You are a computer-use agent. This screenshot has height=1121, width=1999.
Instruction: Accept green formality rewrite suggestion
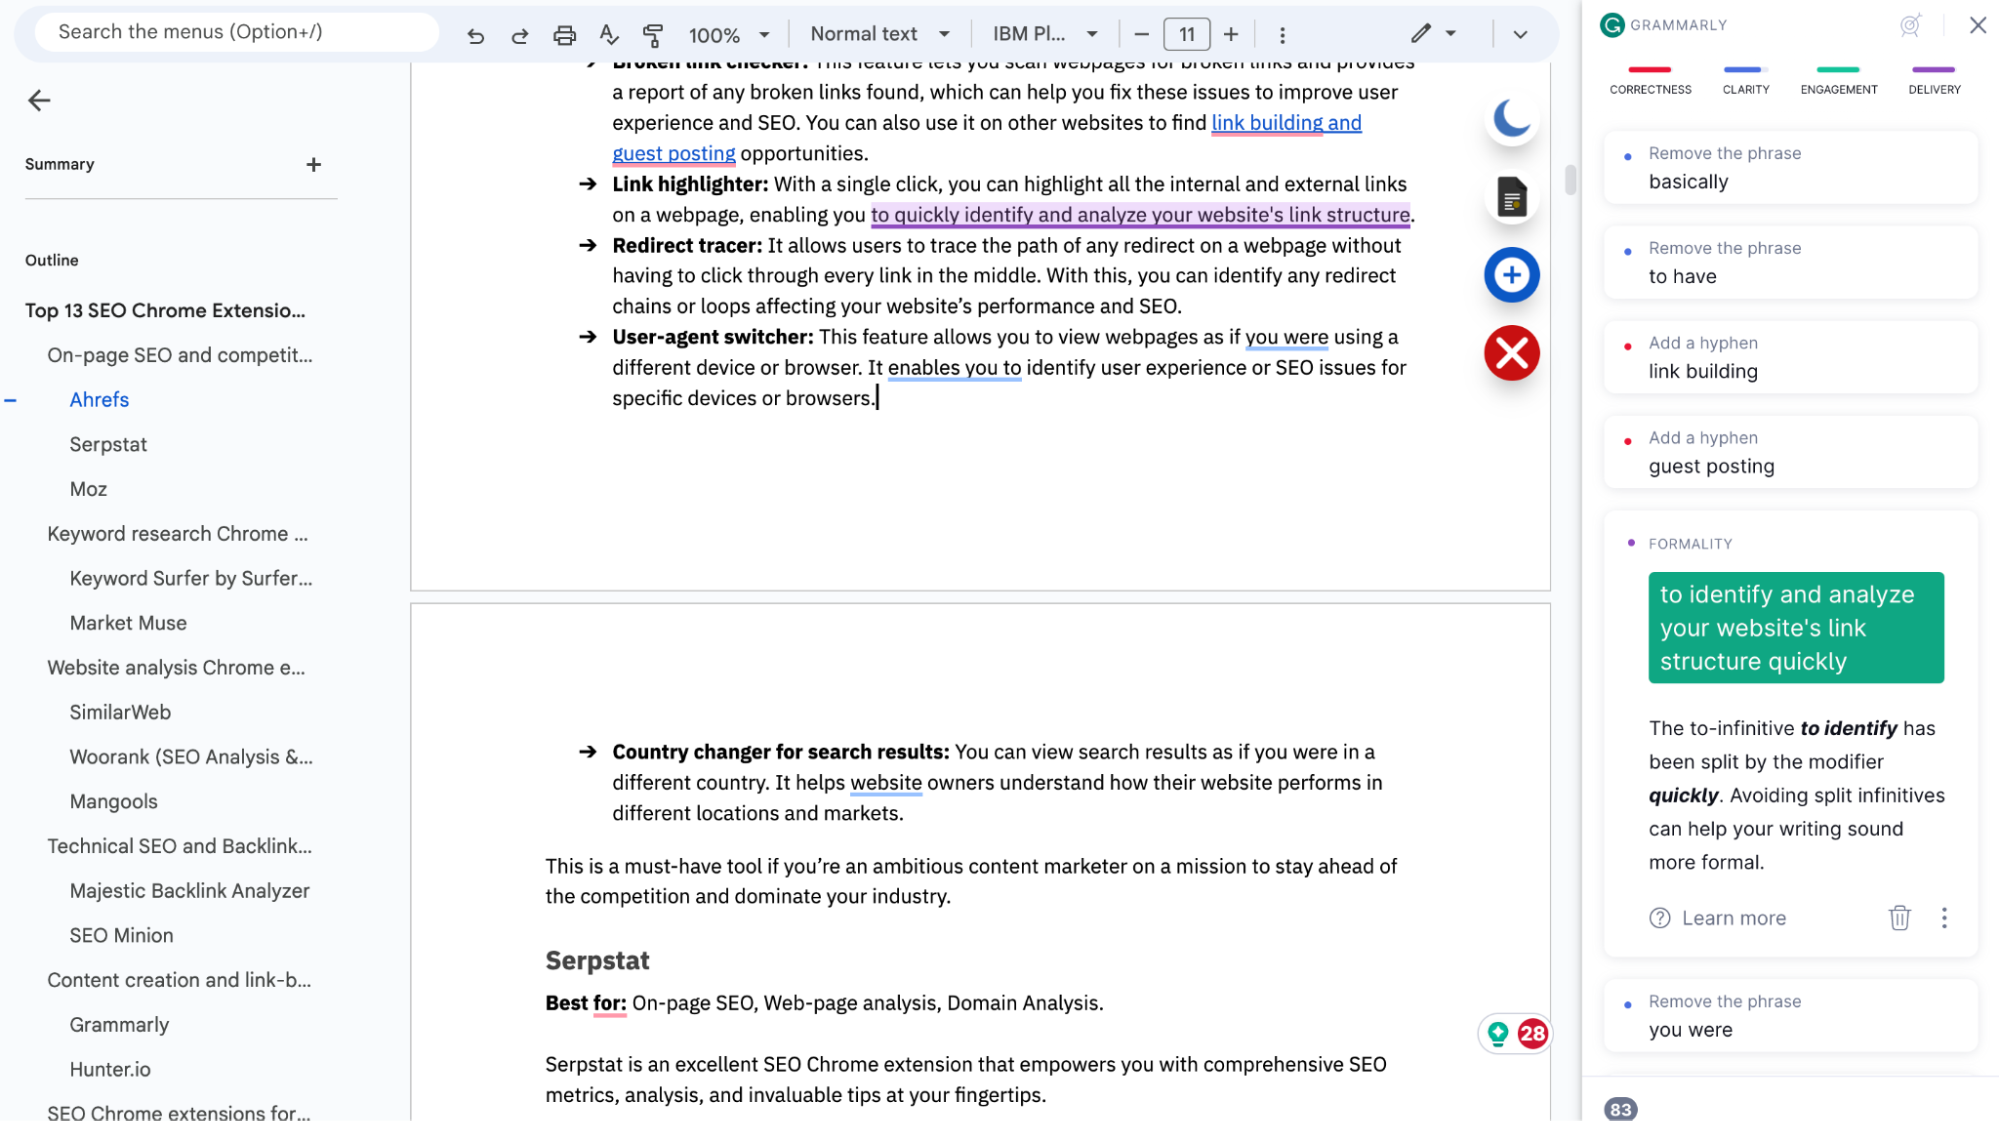1796,628
